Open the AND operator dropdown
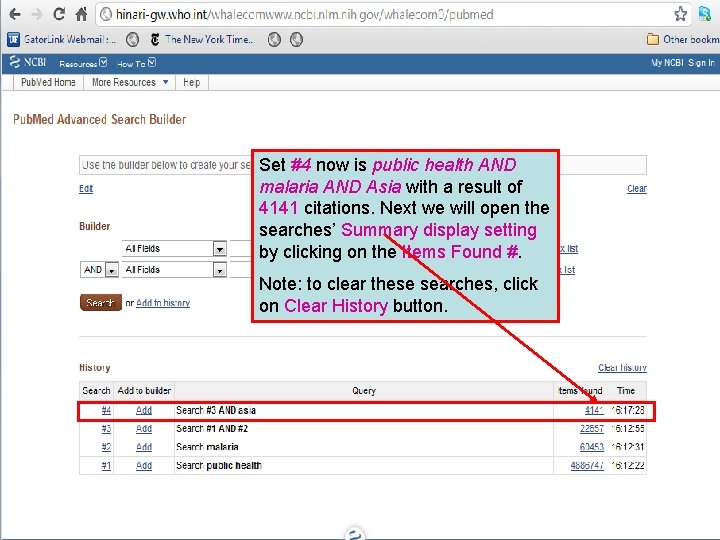The height and width of the screenshot is (540, 720). [99, 270]
